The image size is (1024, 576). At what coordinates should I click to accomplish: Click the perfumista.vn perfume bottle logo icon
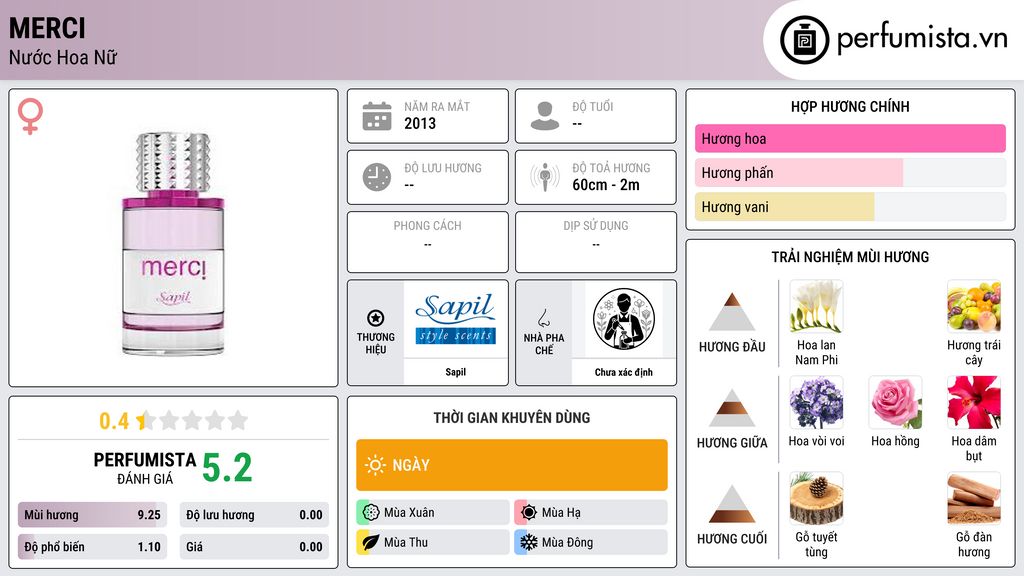point(804,40)
